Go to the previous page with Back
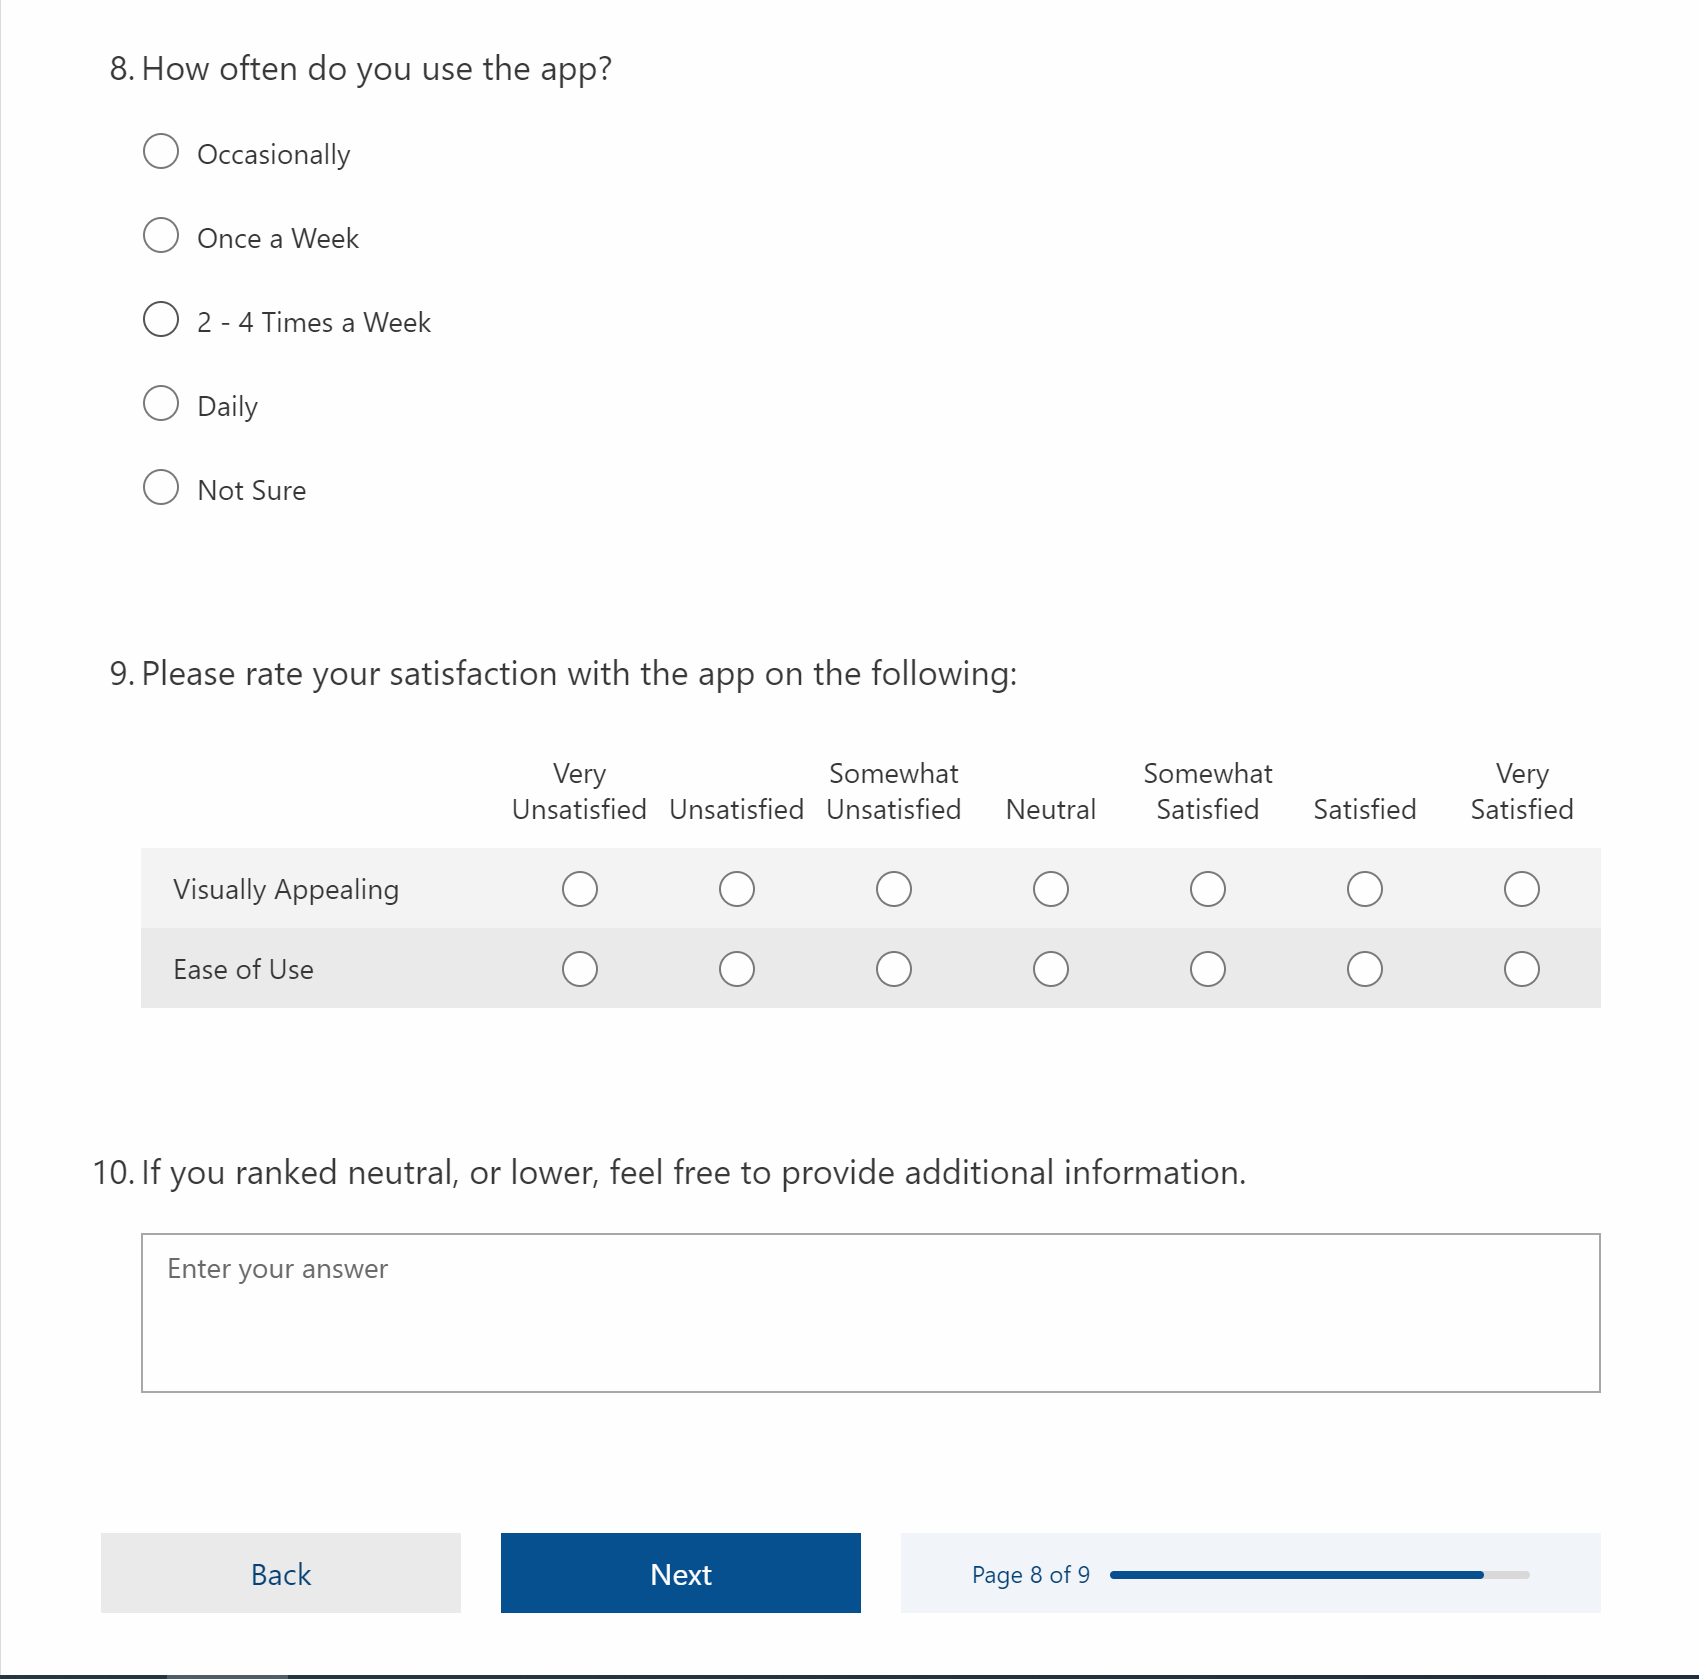1699x1679 pixels. pyautogui.click(x=281, y=1573)
